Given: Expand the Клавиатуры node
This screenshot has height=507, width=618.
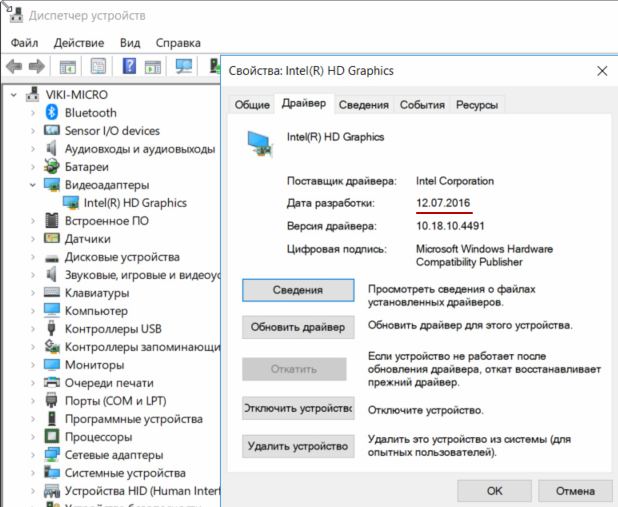Looking at the screenshot, I should pos(33,293).
